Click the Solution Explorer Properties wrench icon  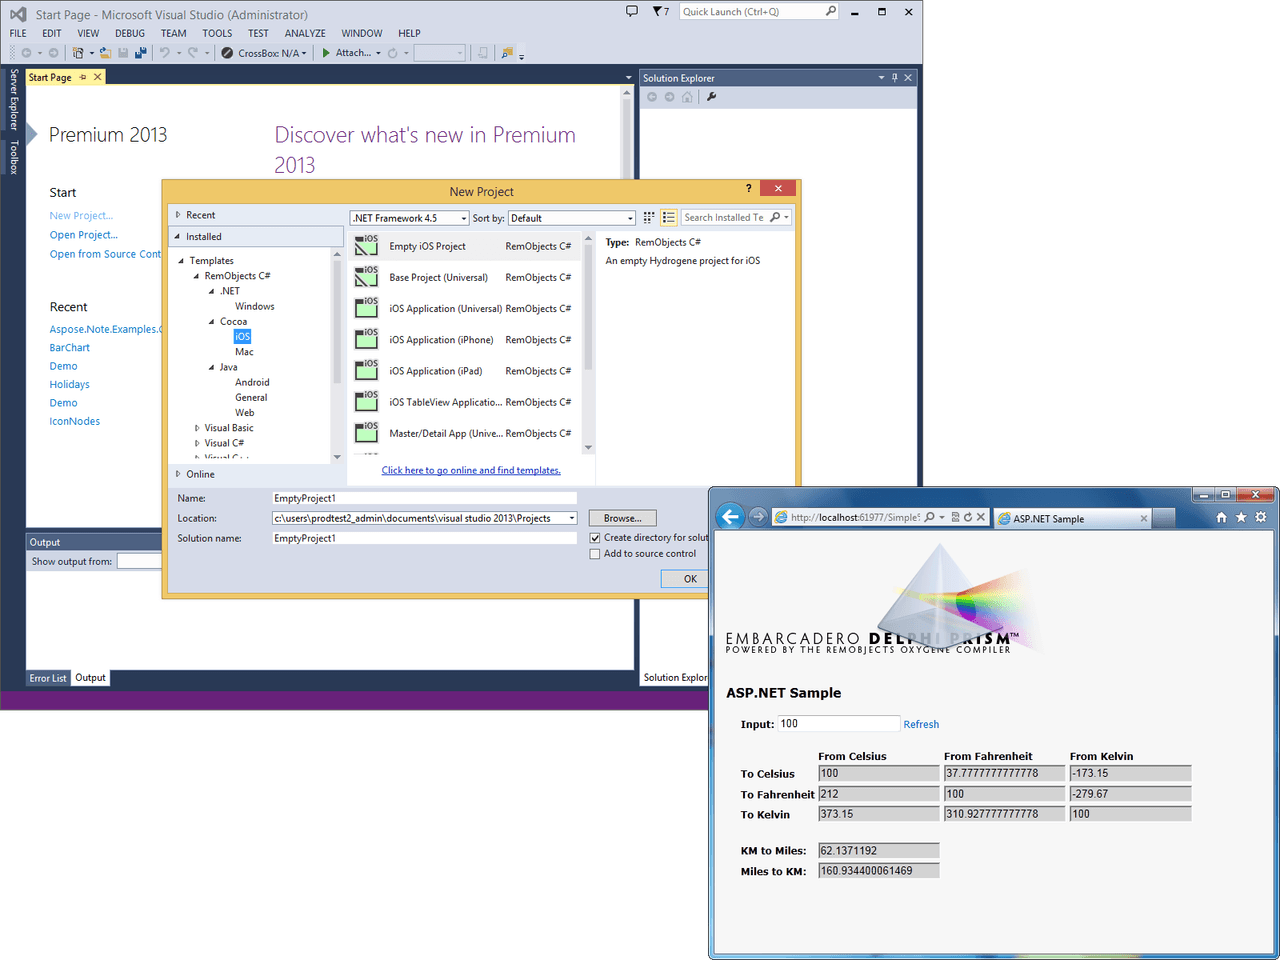pos(711,97)
